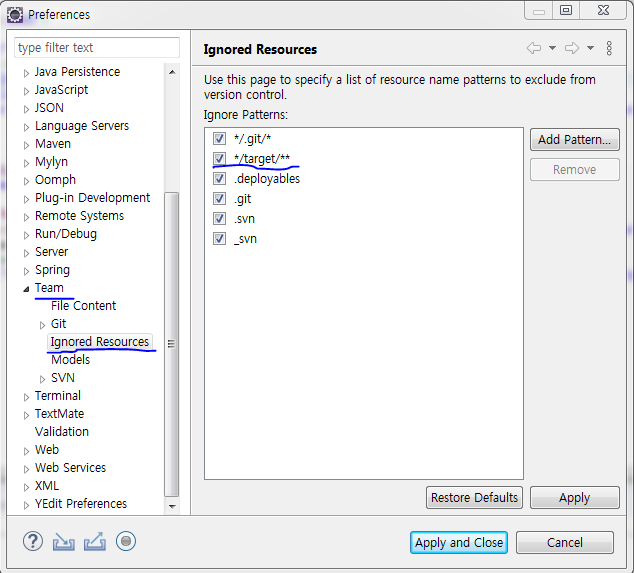
Task: Select Web Services in the tree
Action: [70, 467]
